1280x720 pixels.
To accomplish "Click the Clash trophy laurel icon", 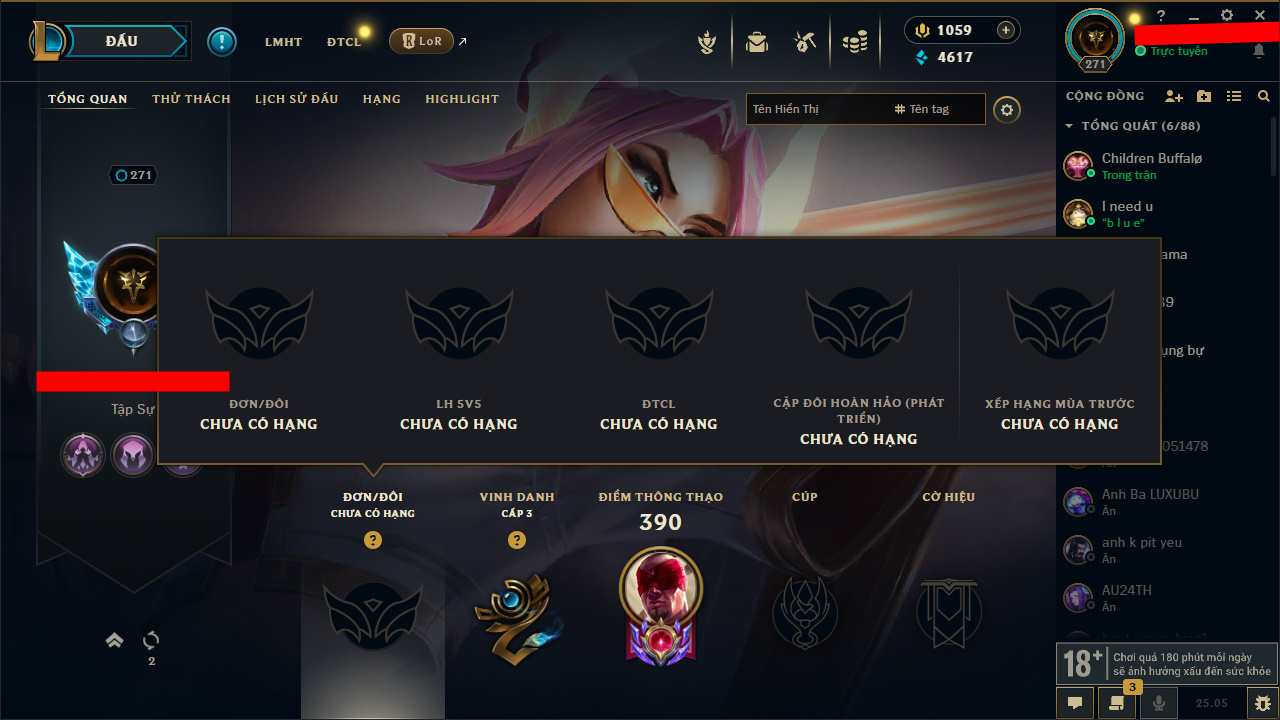I will click(x=708, y=42).
